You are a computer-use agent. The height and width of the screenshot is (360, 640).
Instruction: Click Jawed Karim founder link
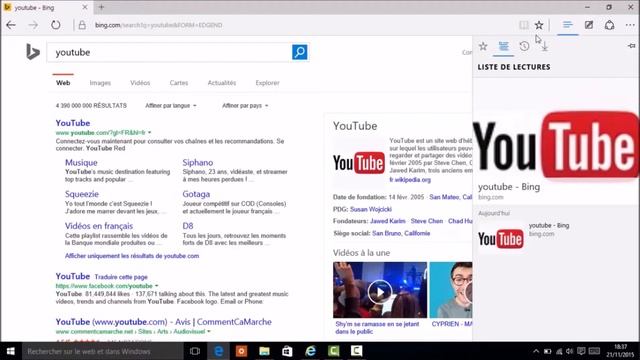(x=387, y=221)
